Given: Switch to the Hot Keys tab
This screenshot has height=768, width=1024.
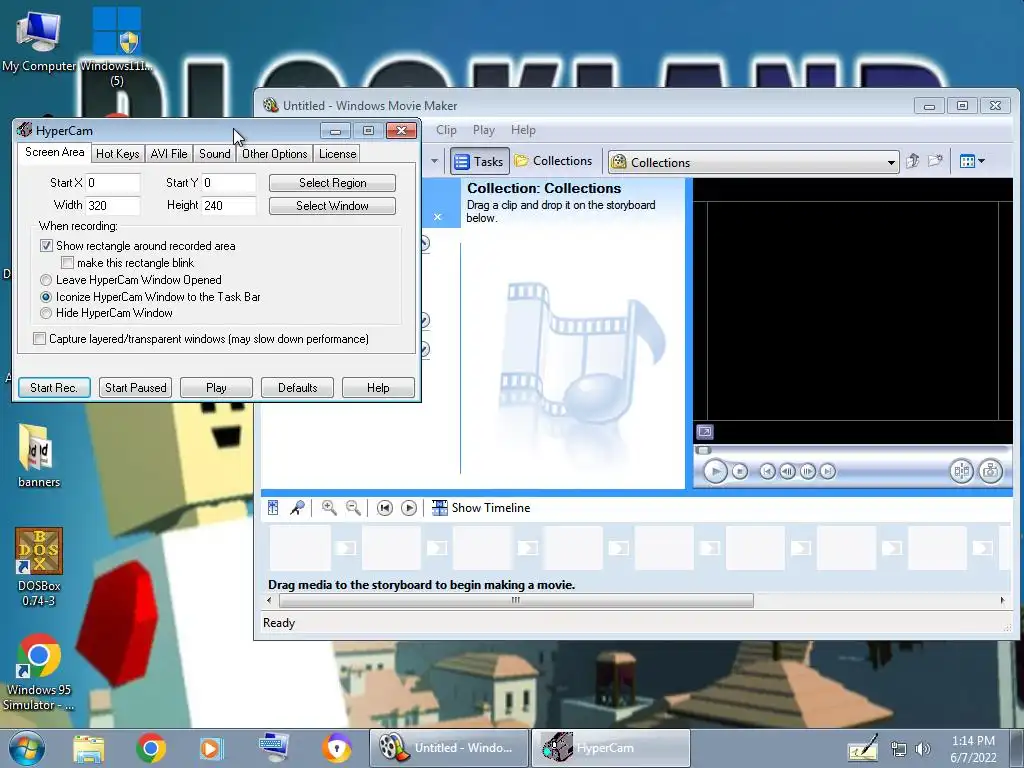Looking at the screenshot, I should tap(118, 153).
